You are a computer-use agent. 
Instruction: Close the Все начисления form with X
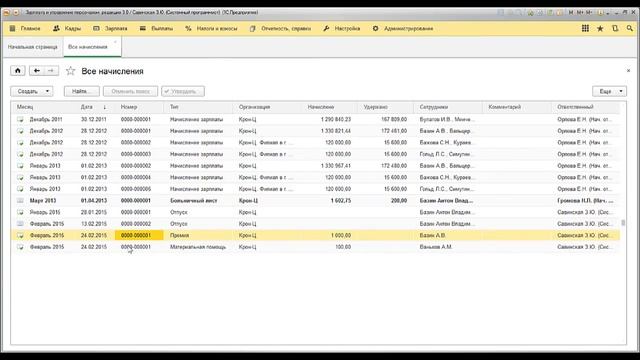click(x=628, y=71)
